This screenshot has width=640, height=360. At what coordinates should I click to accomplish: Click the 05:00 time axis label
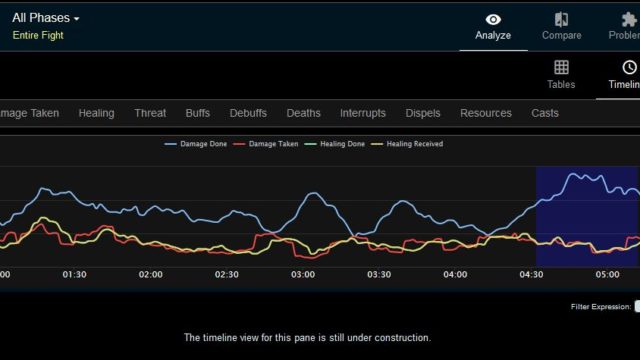tap(607, 275)
